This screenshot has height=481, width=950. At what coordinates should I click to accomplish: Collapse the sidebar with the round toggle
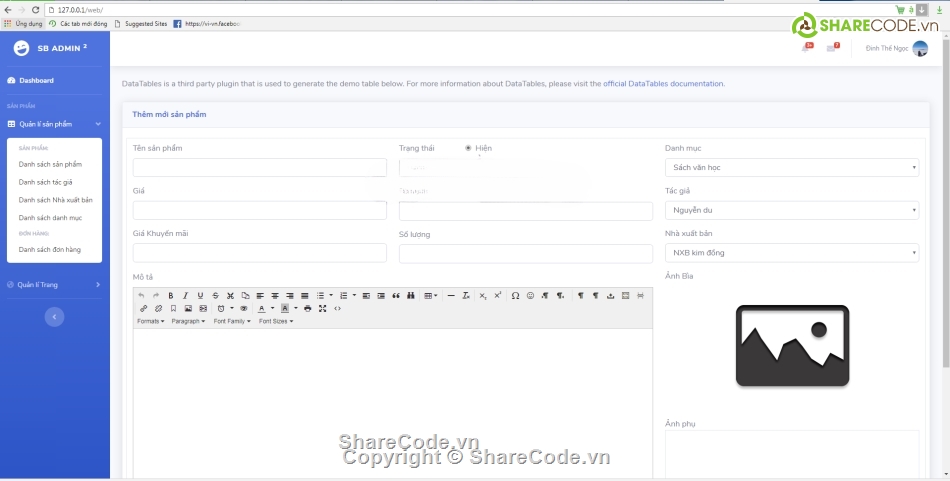pos(55,317)
